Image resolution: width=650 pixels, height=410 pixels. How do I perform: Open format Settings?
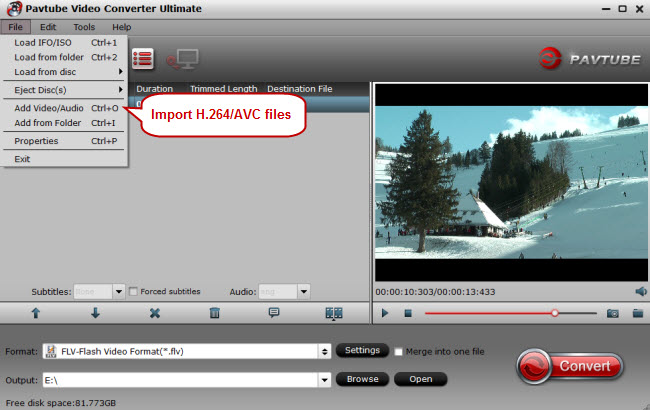point(362,350)
